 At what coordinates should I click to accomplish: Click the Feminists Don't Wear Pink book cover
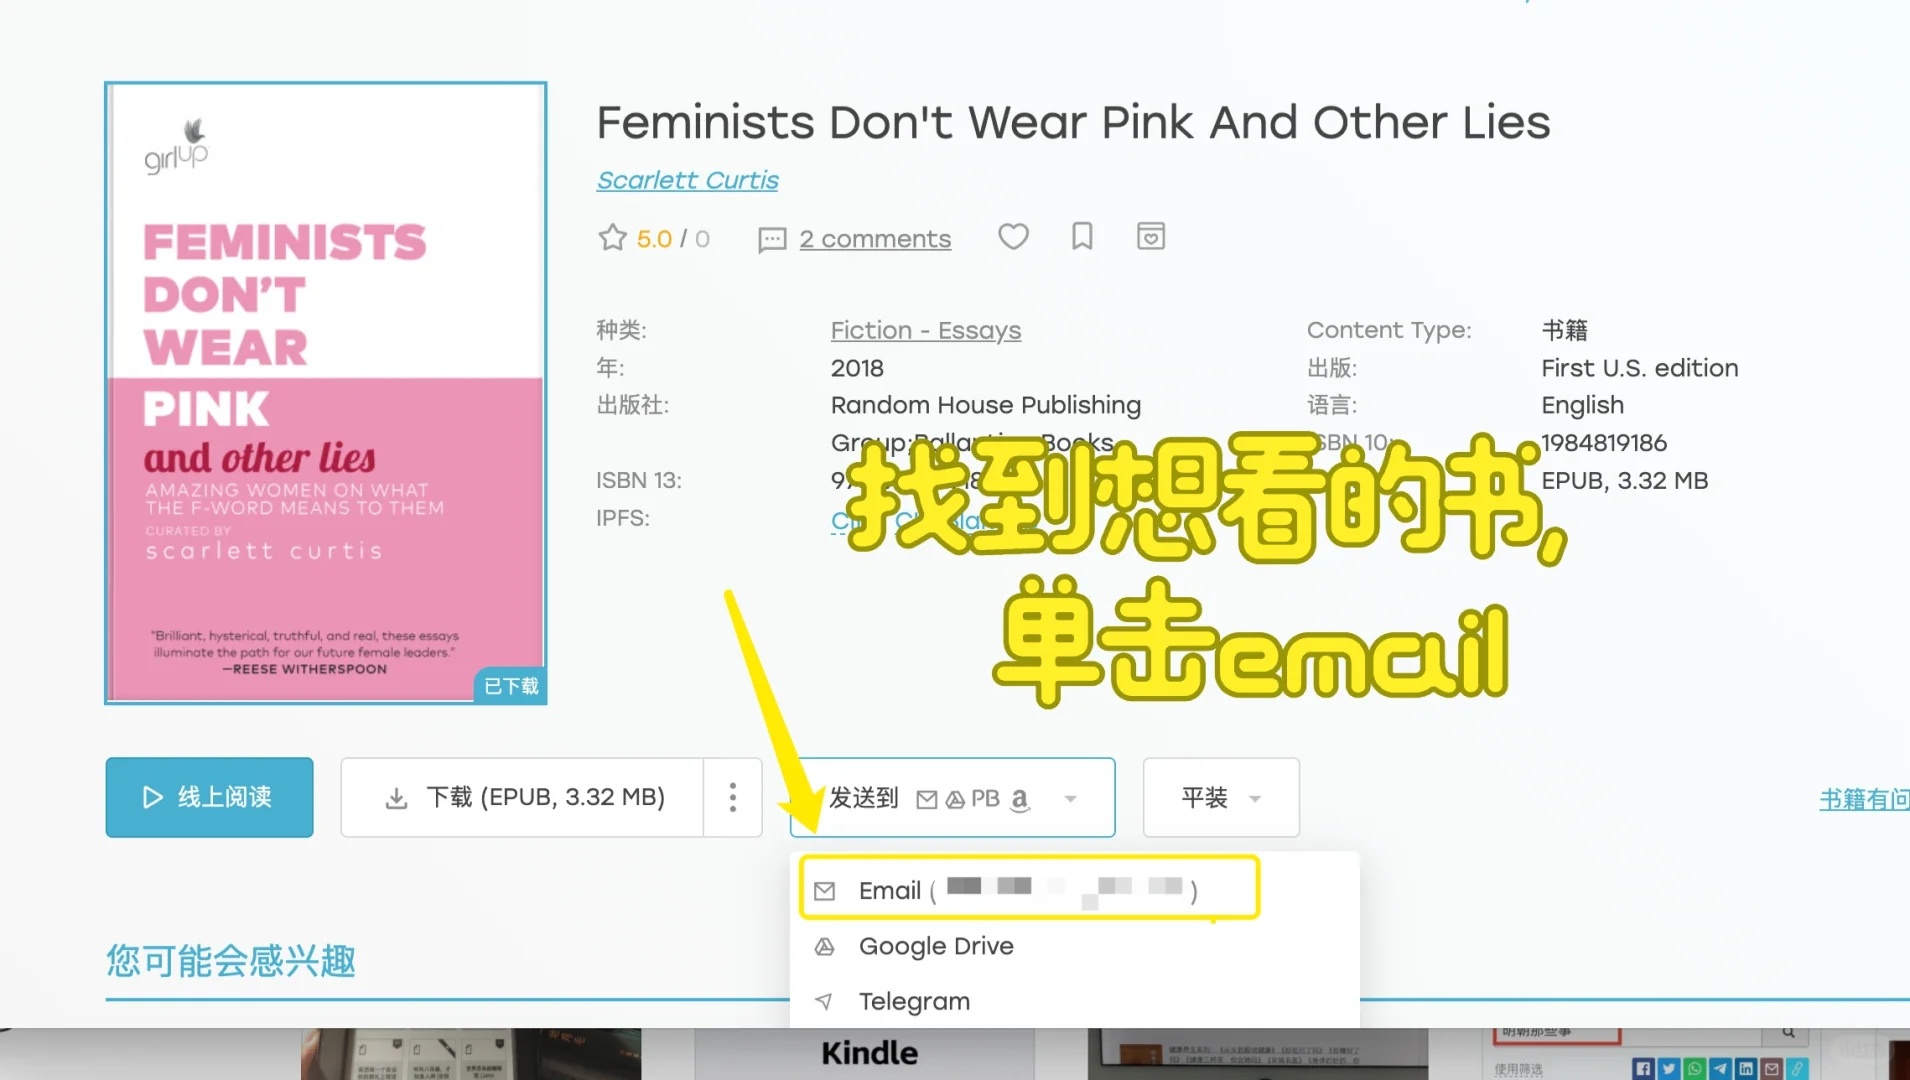pos(326,393)
